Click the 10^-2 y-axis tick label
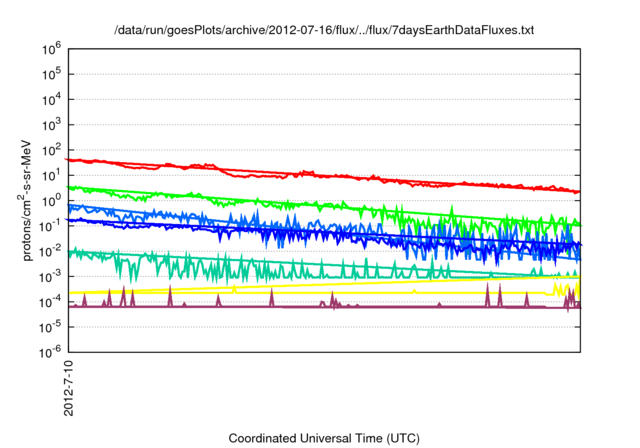 [x=51, y=251]
